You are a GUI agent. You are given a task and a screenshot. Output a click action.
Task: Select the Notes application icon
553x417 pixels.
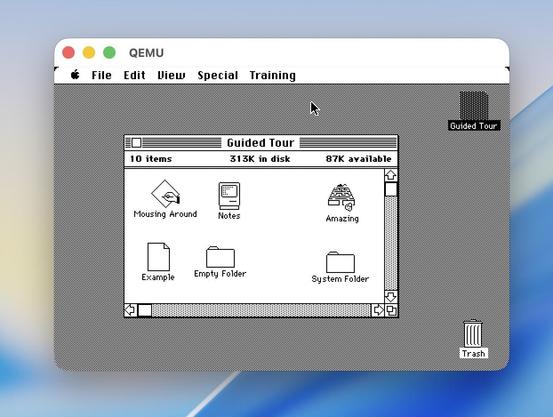pos(229,196)
